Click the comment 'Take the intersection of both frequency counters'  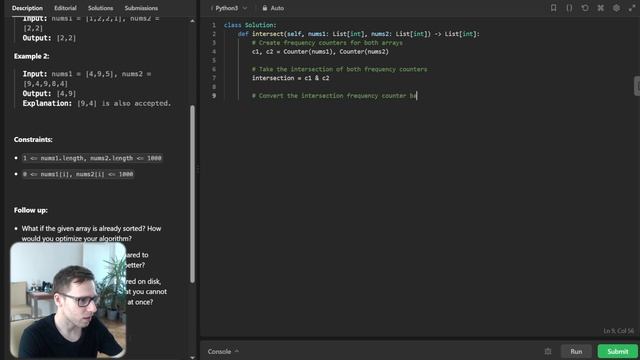[x=339, y=69]
